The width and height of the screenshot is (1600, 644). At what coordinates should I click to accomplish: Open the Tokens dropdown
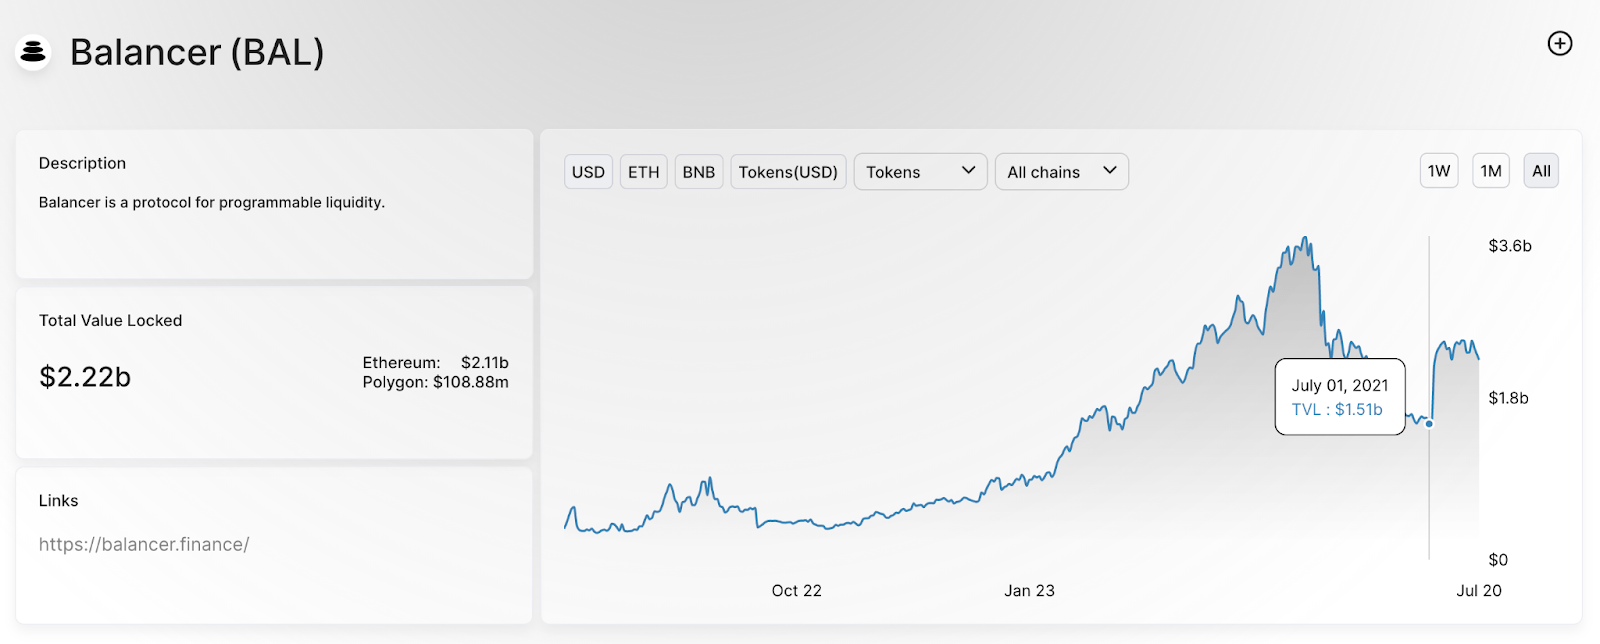pos(920,172)
